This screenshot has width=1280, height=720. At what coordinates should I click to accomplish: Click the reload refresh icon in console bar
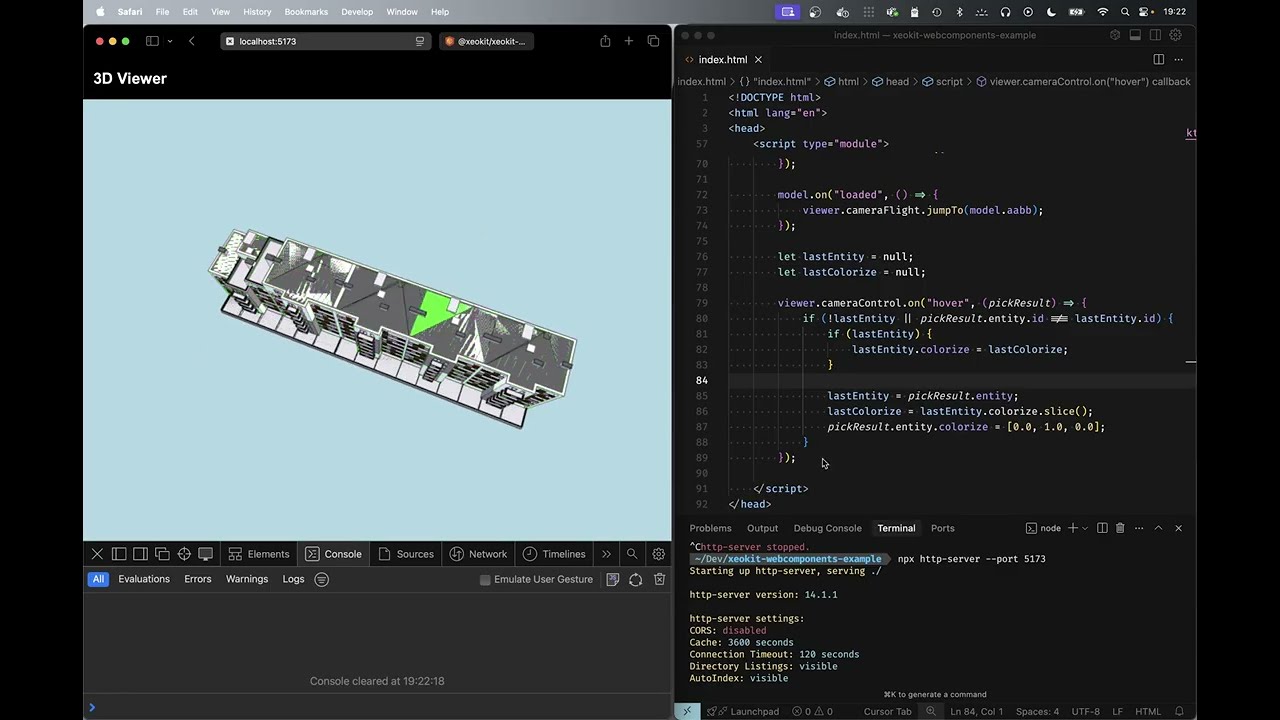[x=636, y=579]
